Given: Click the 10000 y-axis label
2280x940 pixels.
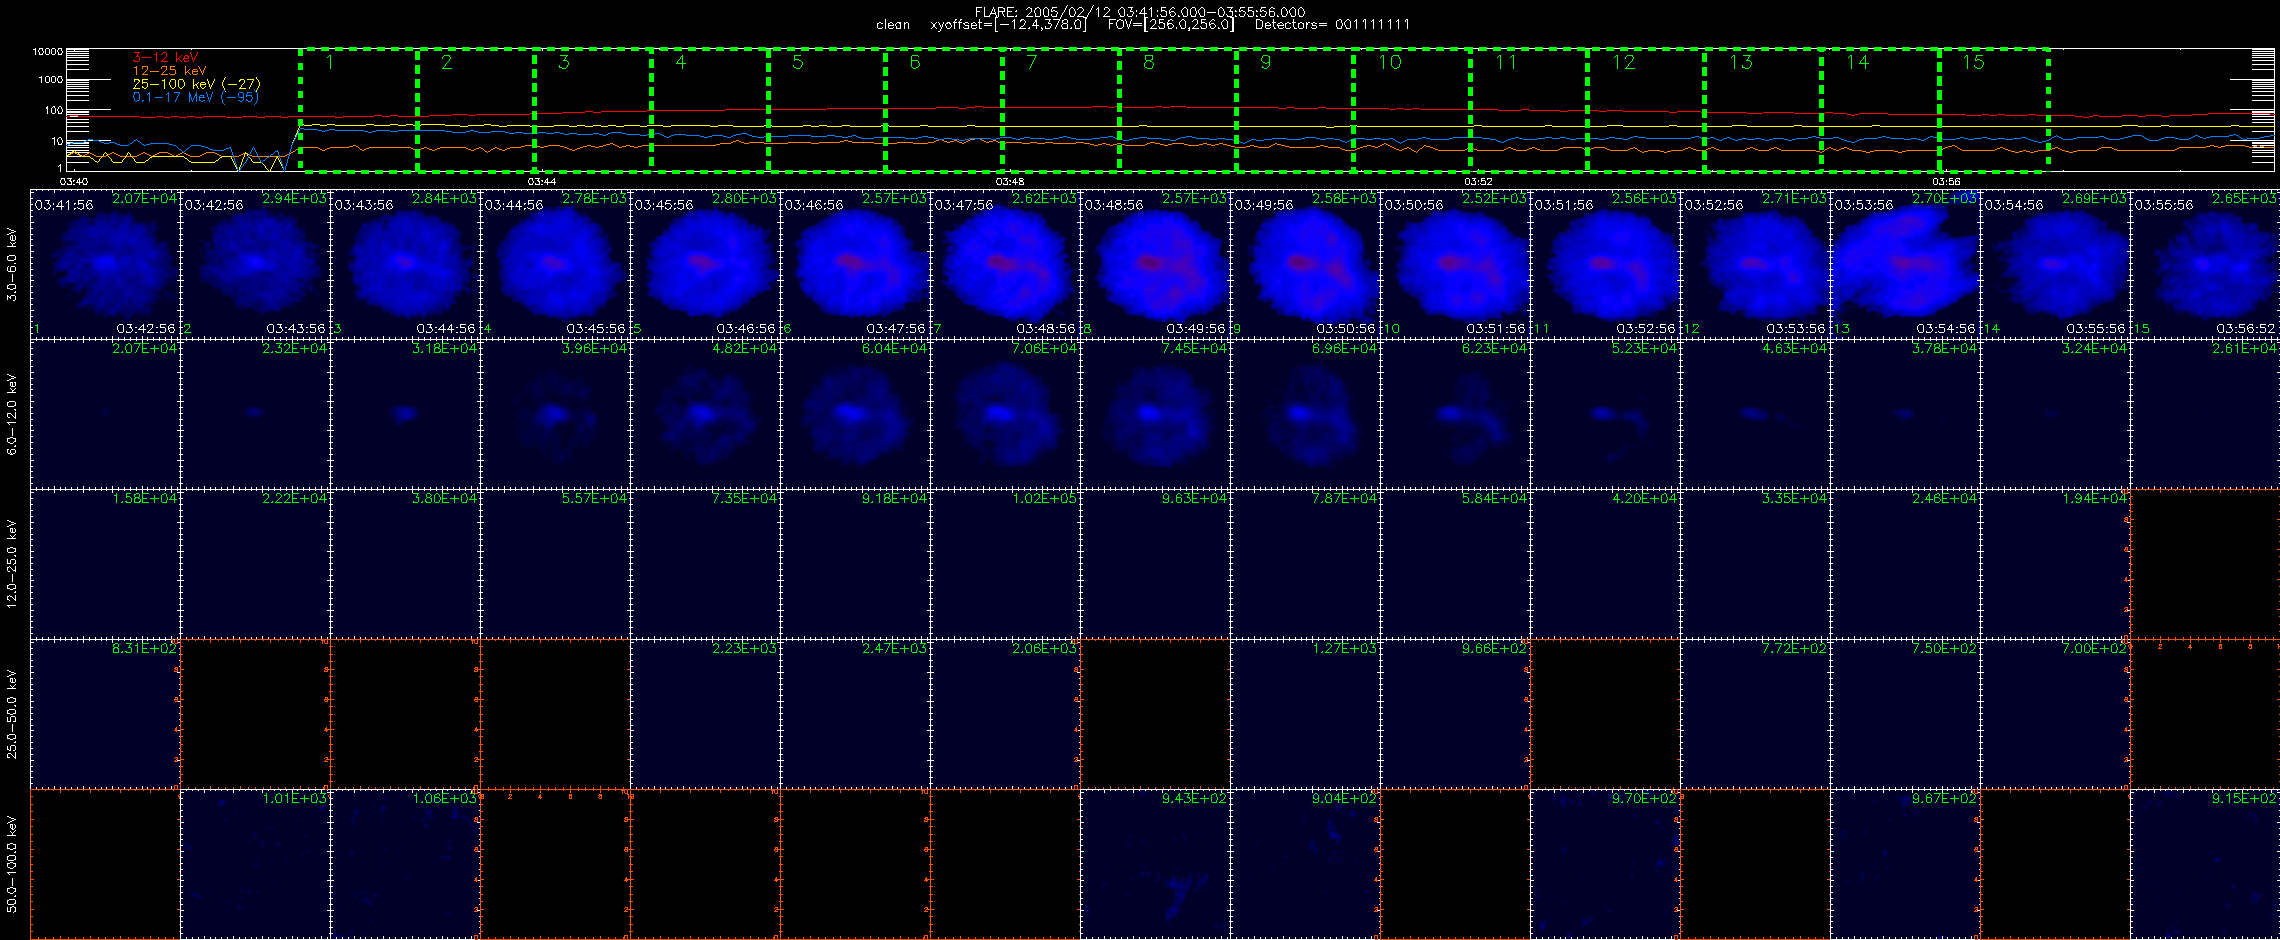Looking at the screenshot, I should pos(47,51).
